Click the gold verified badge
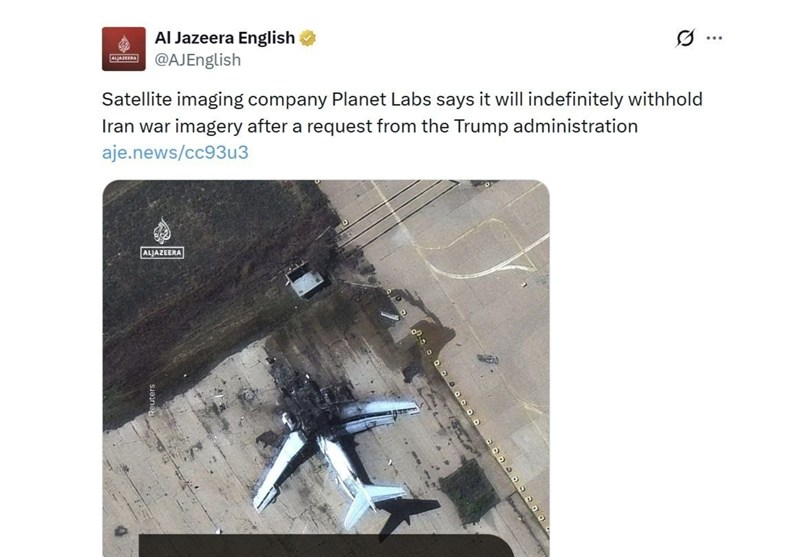The image size is (800, 557). (x=309, y=39)
